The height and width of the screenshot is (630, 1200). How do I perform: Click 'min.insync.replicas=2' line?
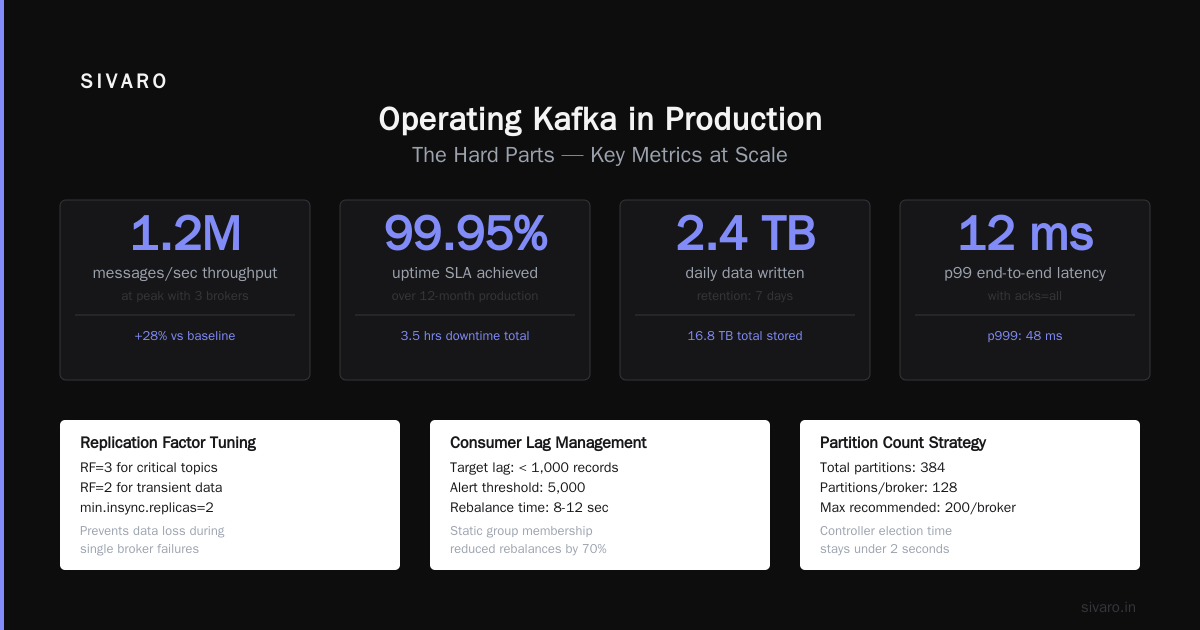[x=147, y=508]
